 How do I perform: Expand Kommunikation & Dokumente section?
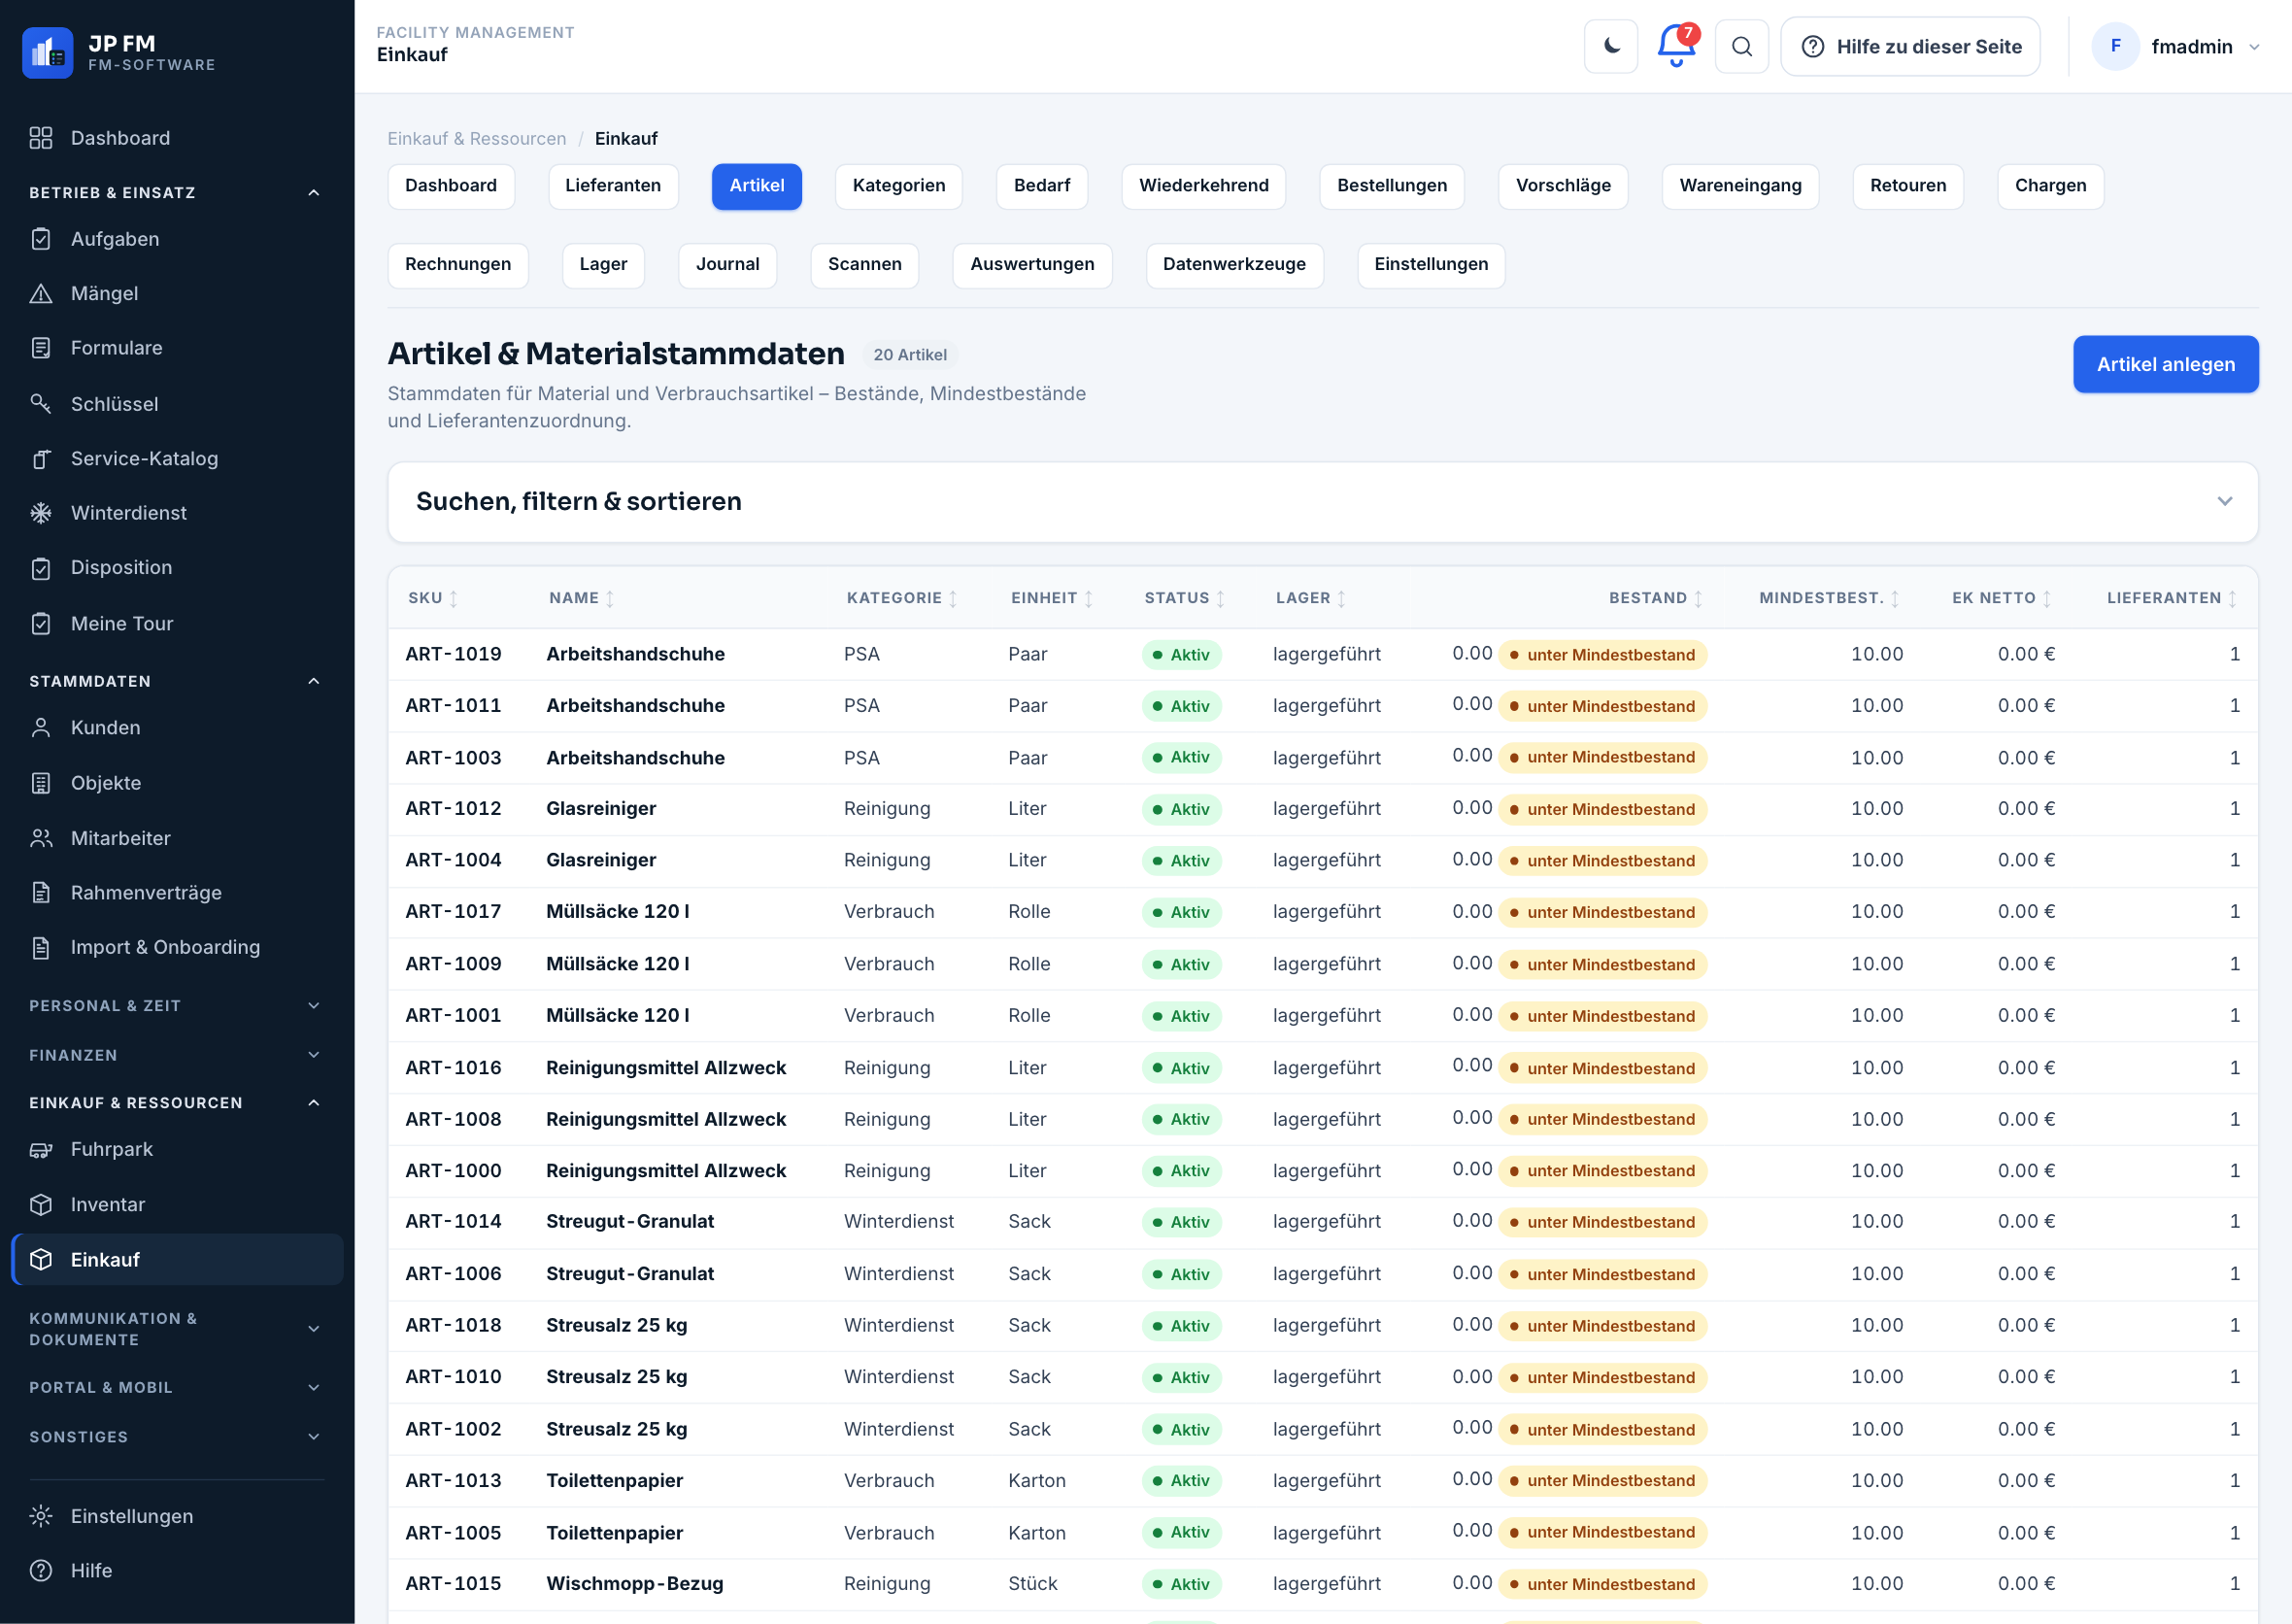[313, 1329]
